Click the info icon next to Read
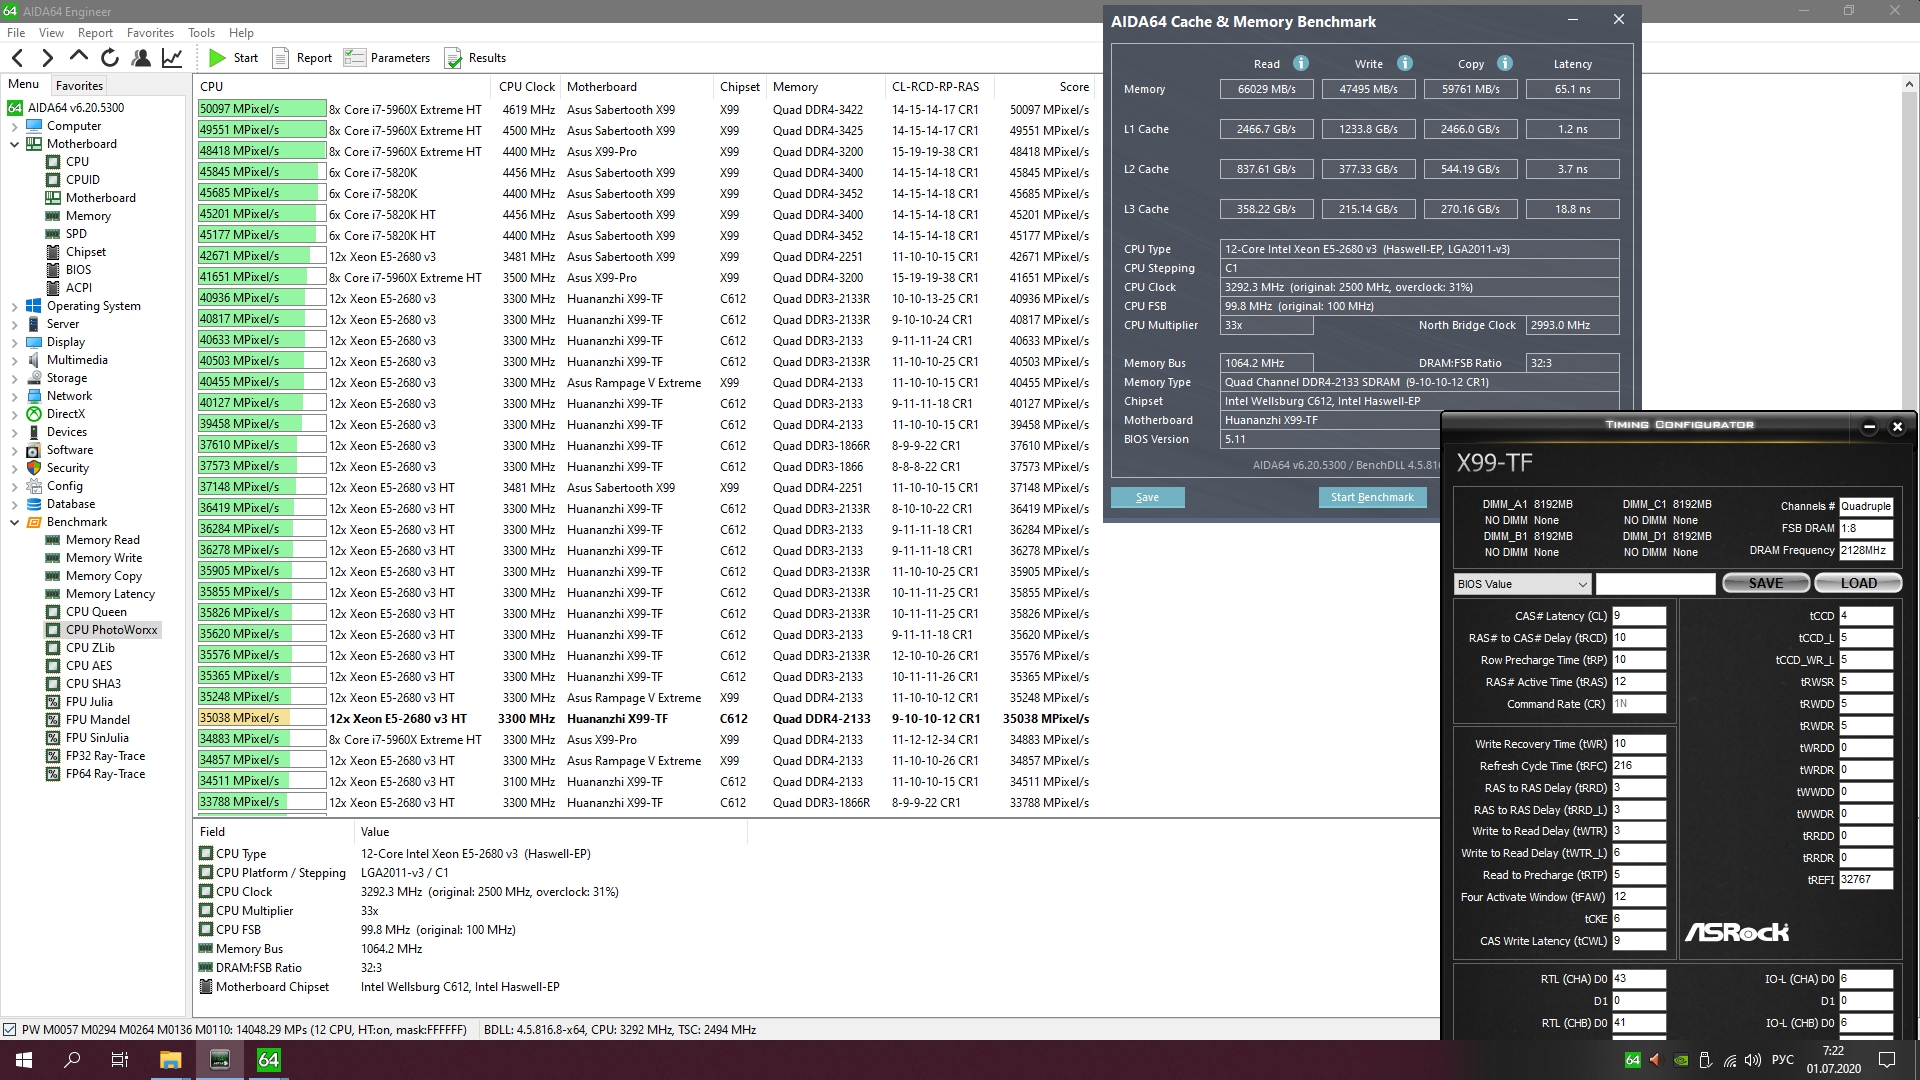 coord(1301,63)
